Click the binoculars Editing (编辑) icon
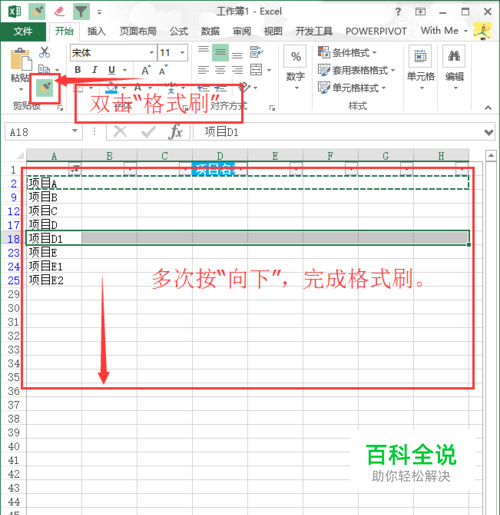The height and width of the screenshot is (515, 500). coord(454,56)
